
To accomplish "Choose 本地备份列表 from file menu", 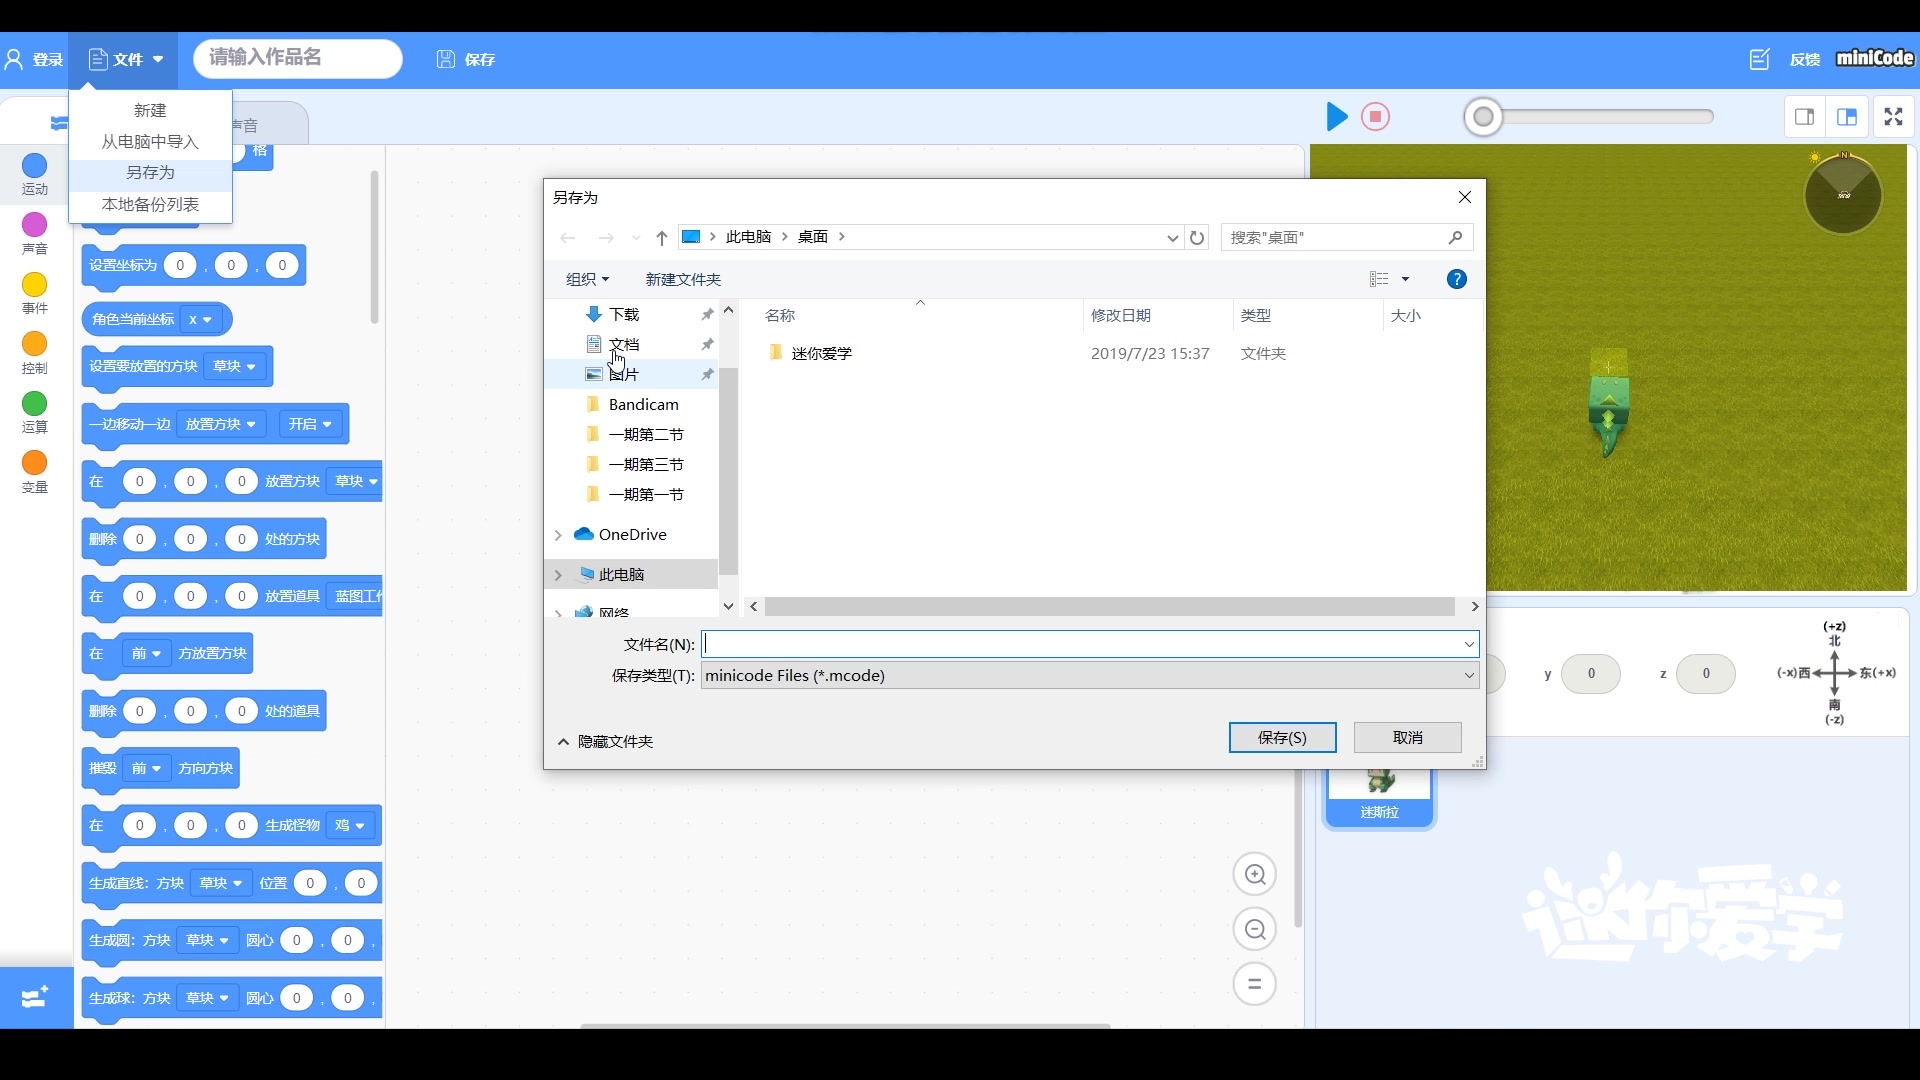I will [150, 205].
